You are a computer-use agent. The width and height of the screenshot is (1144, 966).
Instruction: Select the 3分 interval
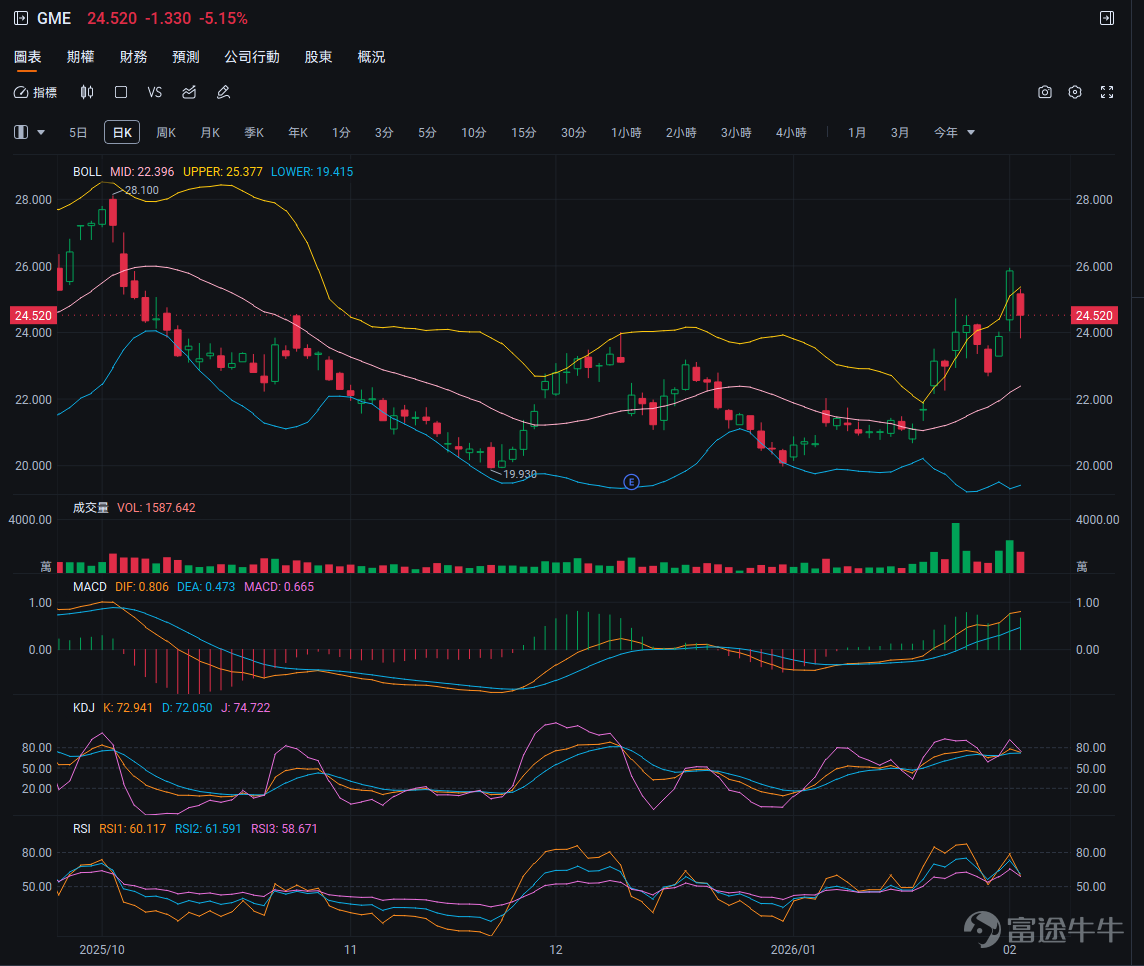point(384,133)
